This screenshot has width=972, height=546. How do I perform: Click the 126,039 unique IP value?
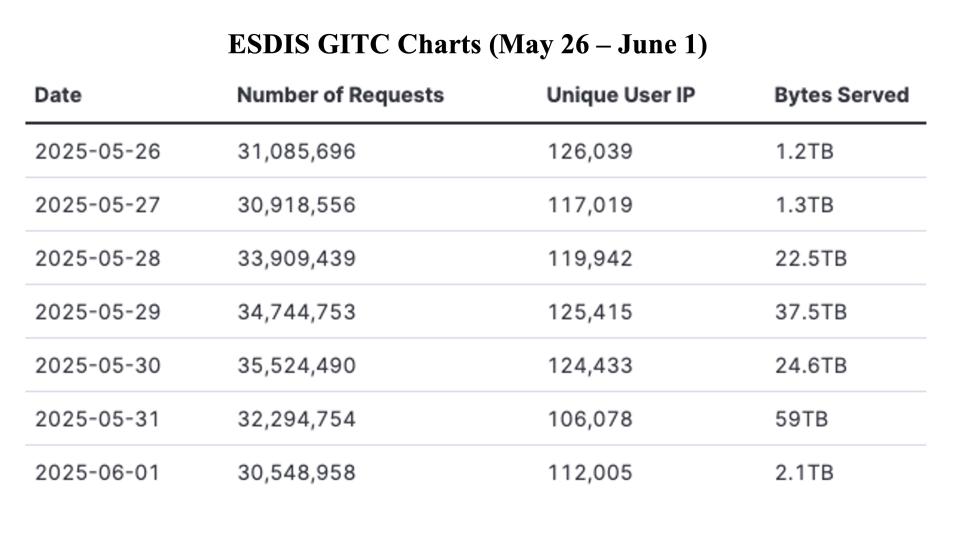point(590,151)
